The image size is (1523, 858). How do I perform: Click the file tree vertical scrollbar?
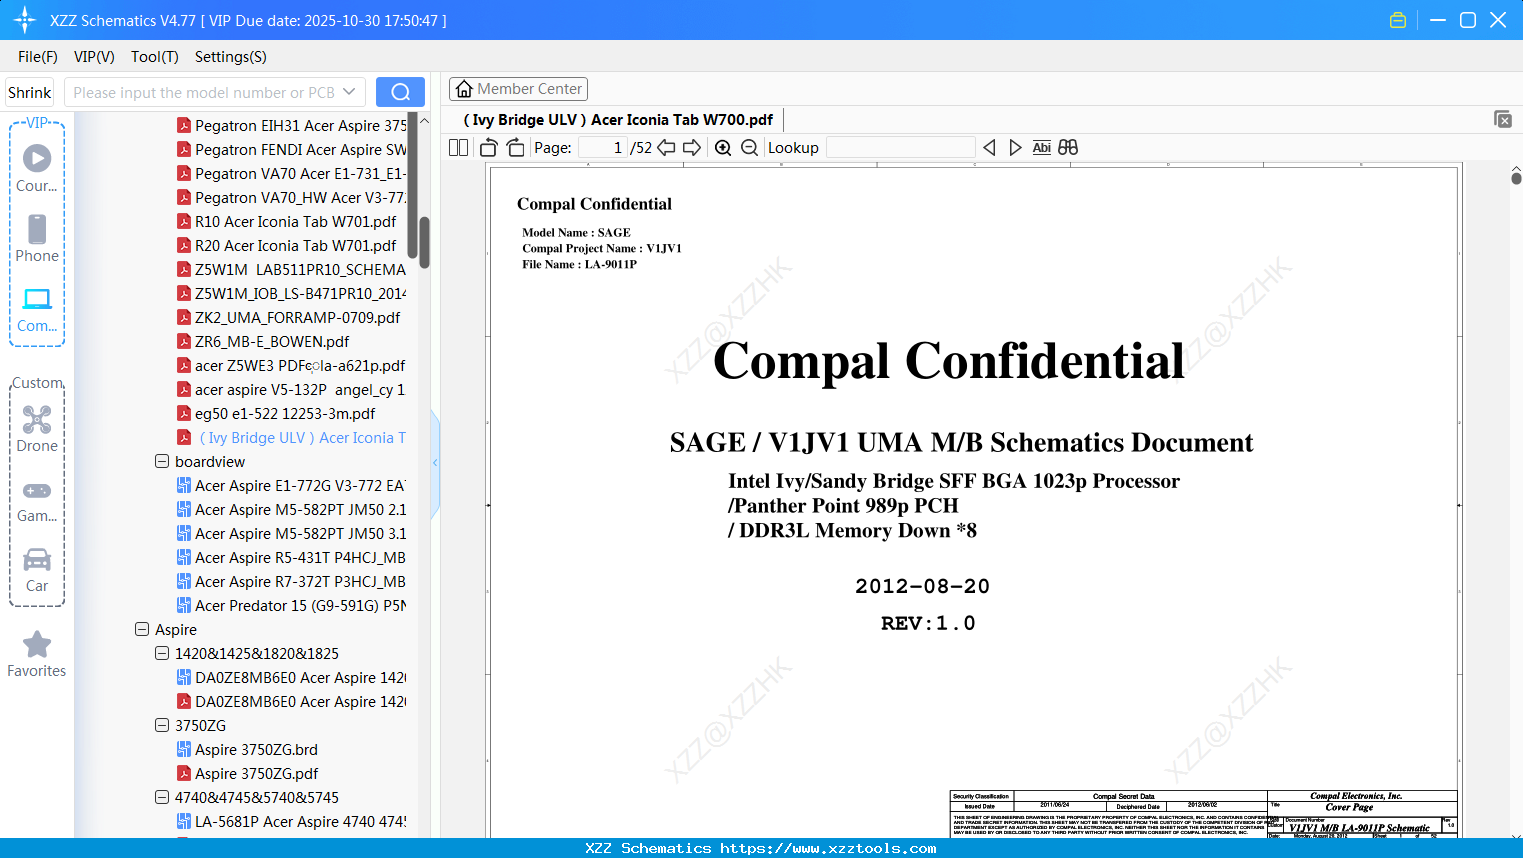[424, 242]
